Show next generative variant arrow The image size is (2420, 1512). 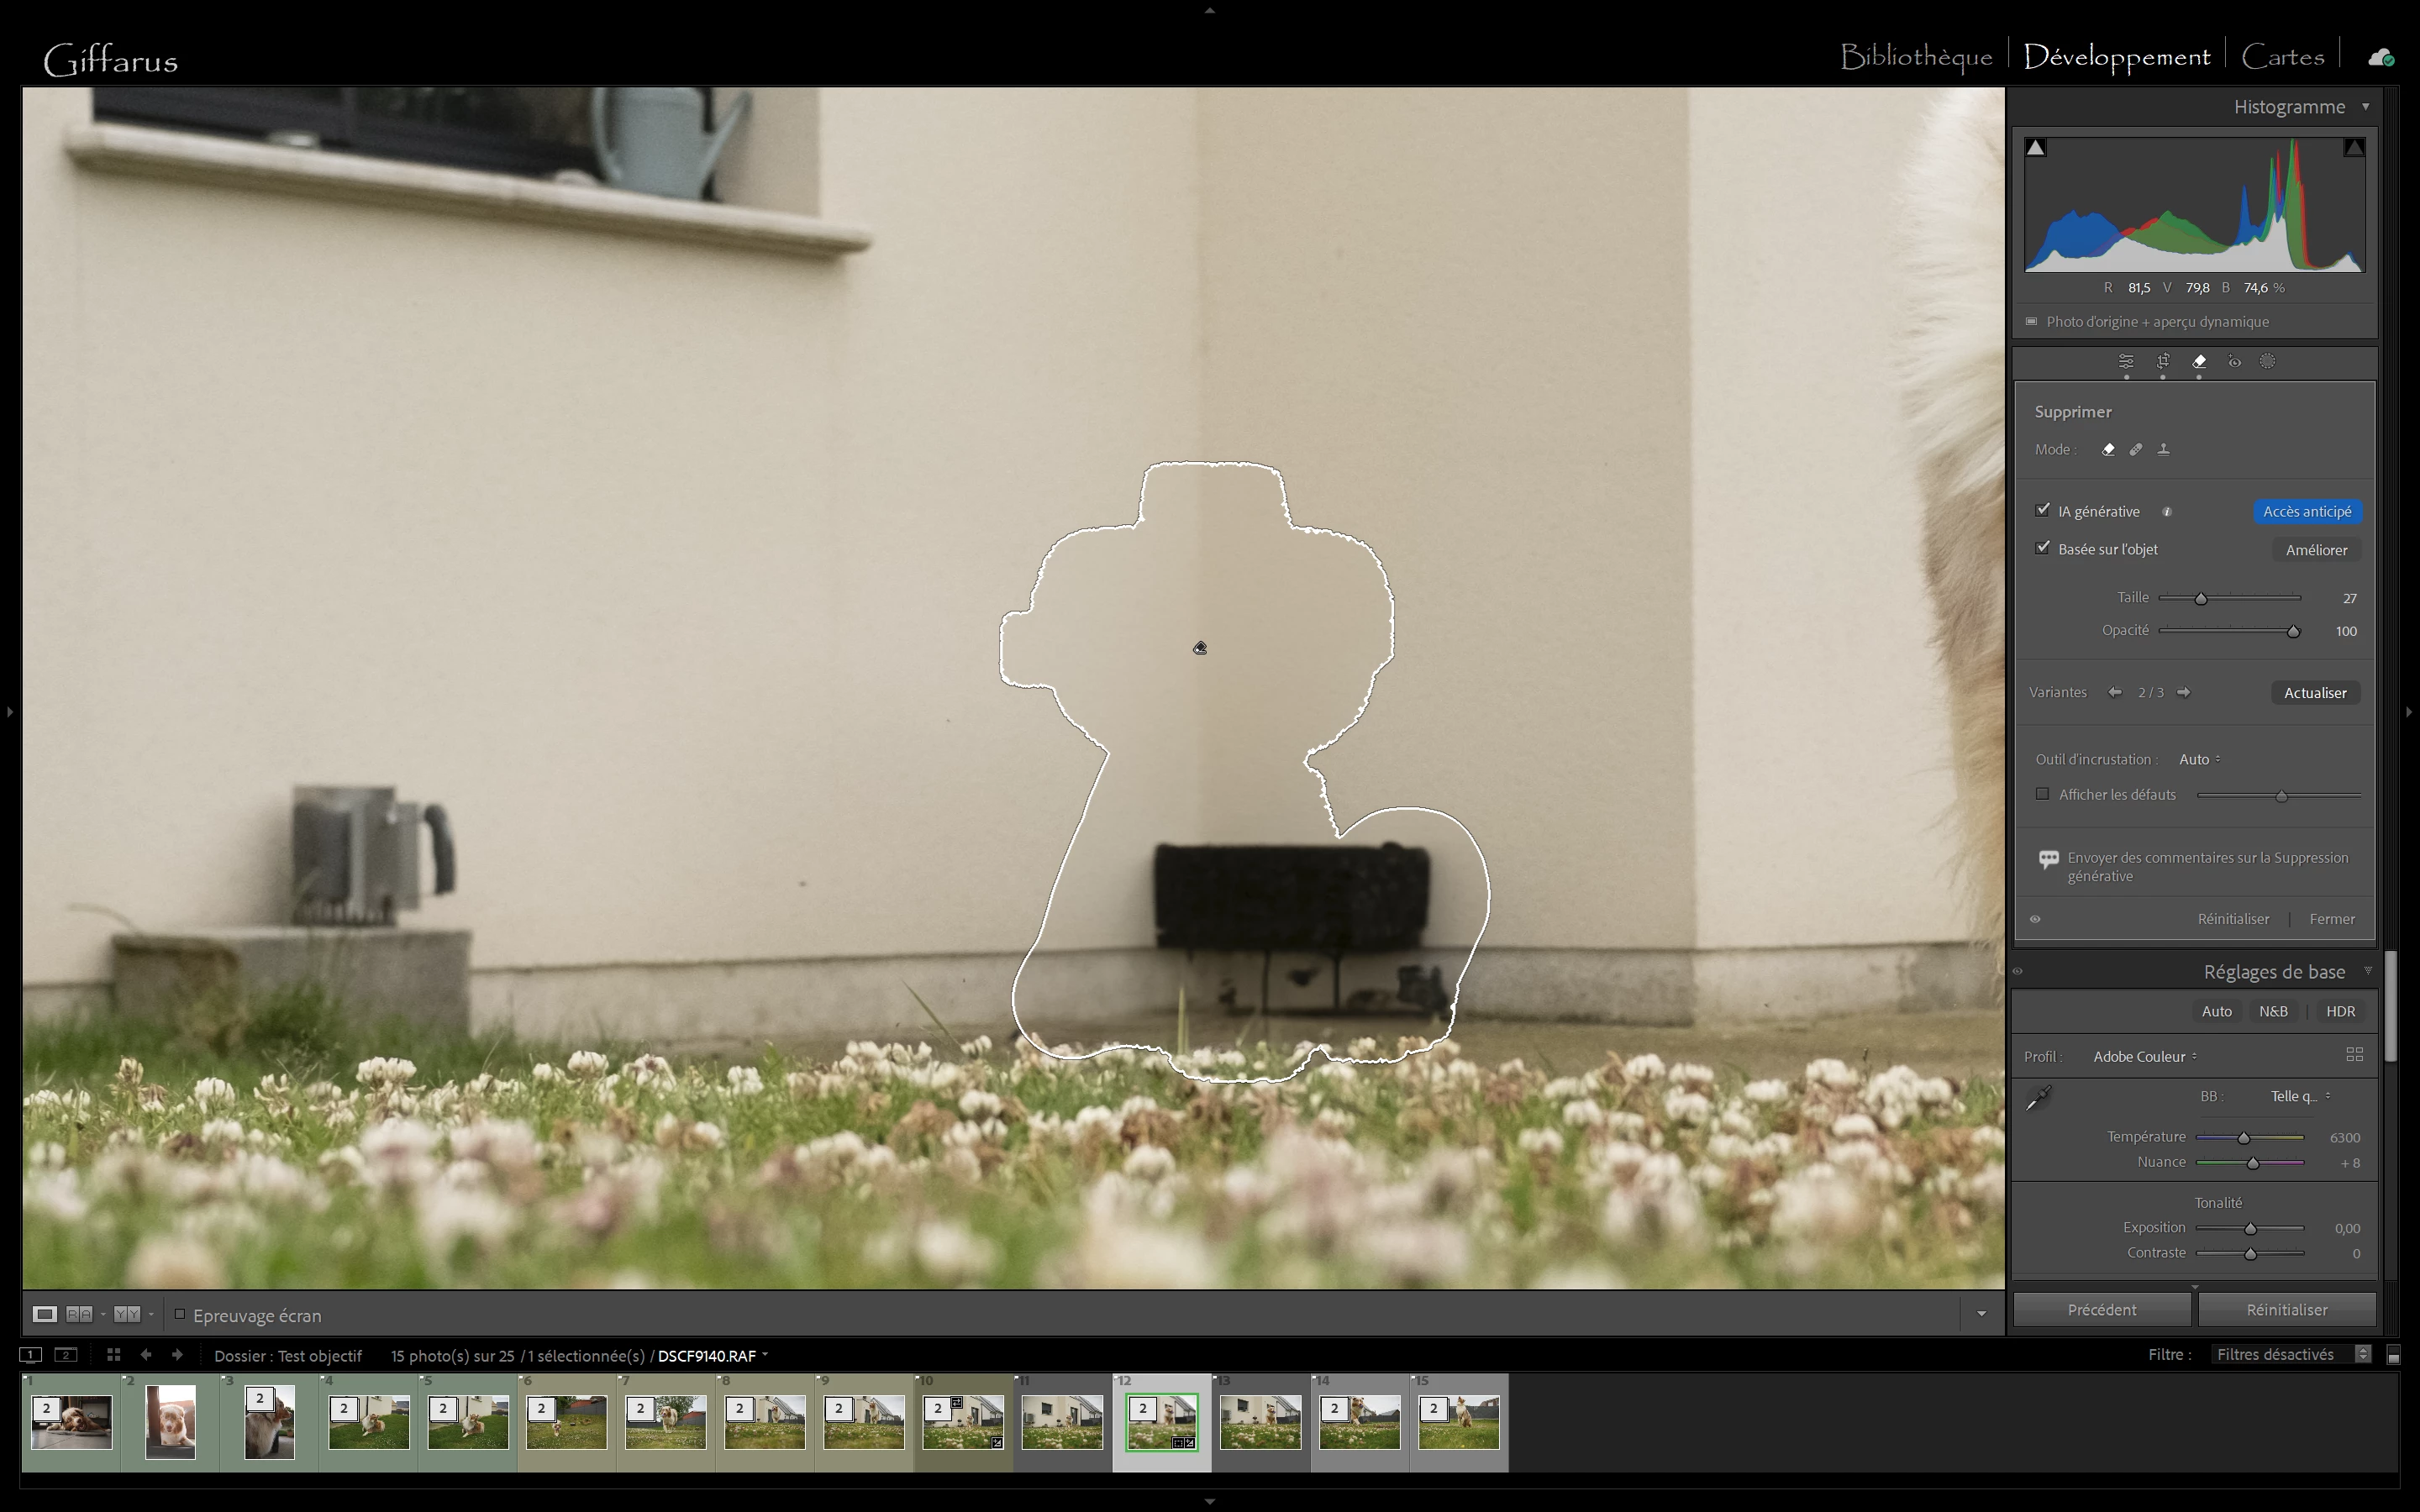2184,692
